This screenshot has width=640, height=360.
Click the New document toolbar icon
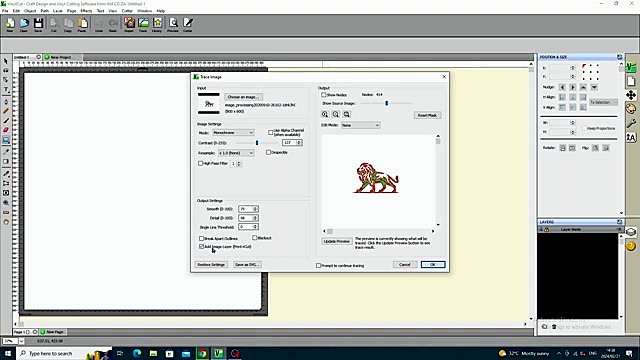pyautogui.click(x=10, y=24)
